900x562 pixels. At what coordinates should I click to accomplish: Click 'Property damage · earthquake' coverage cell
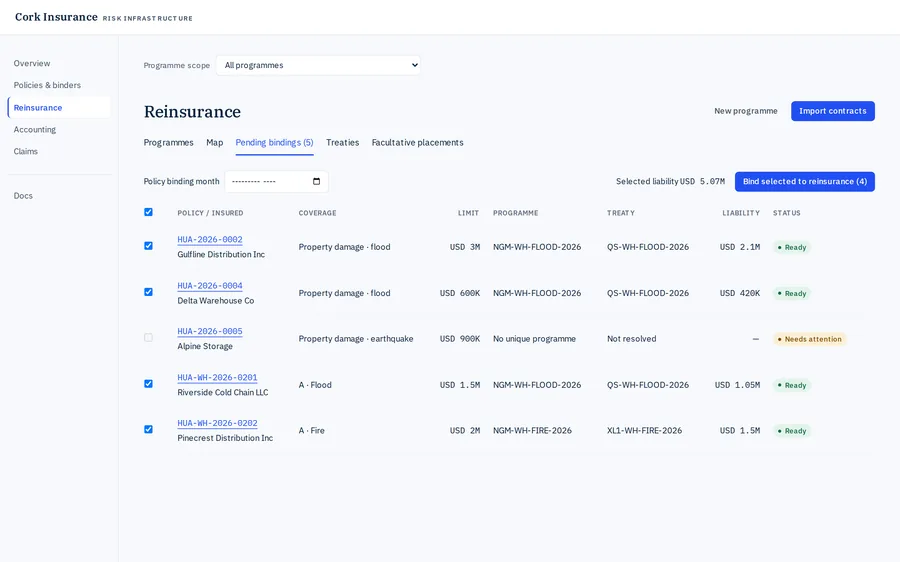(356, 339)
